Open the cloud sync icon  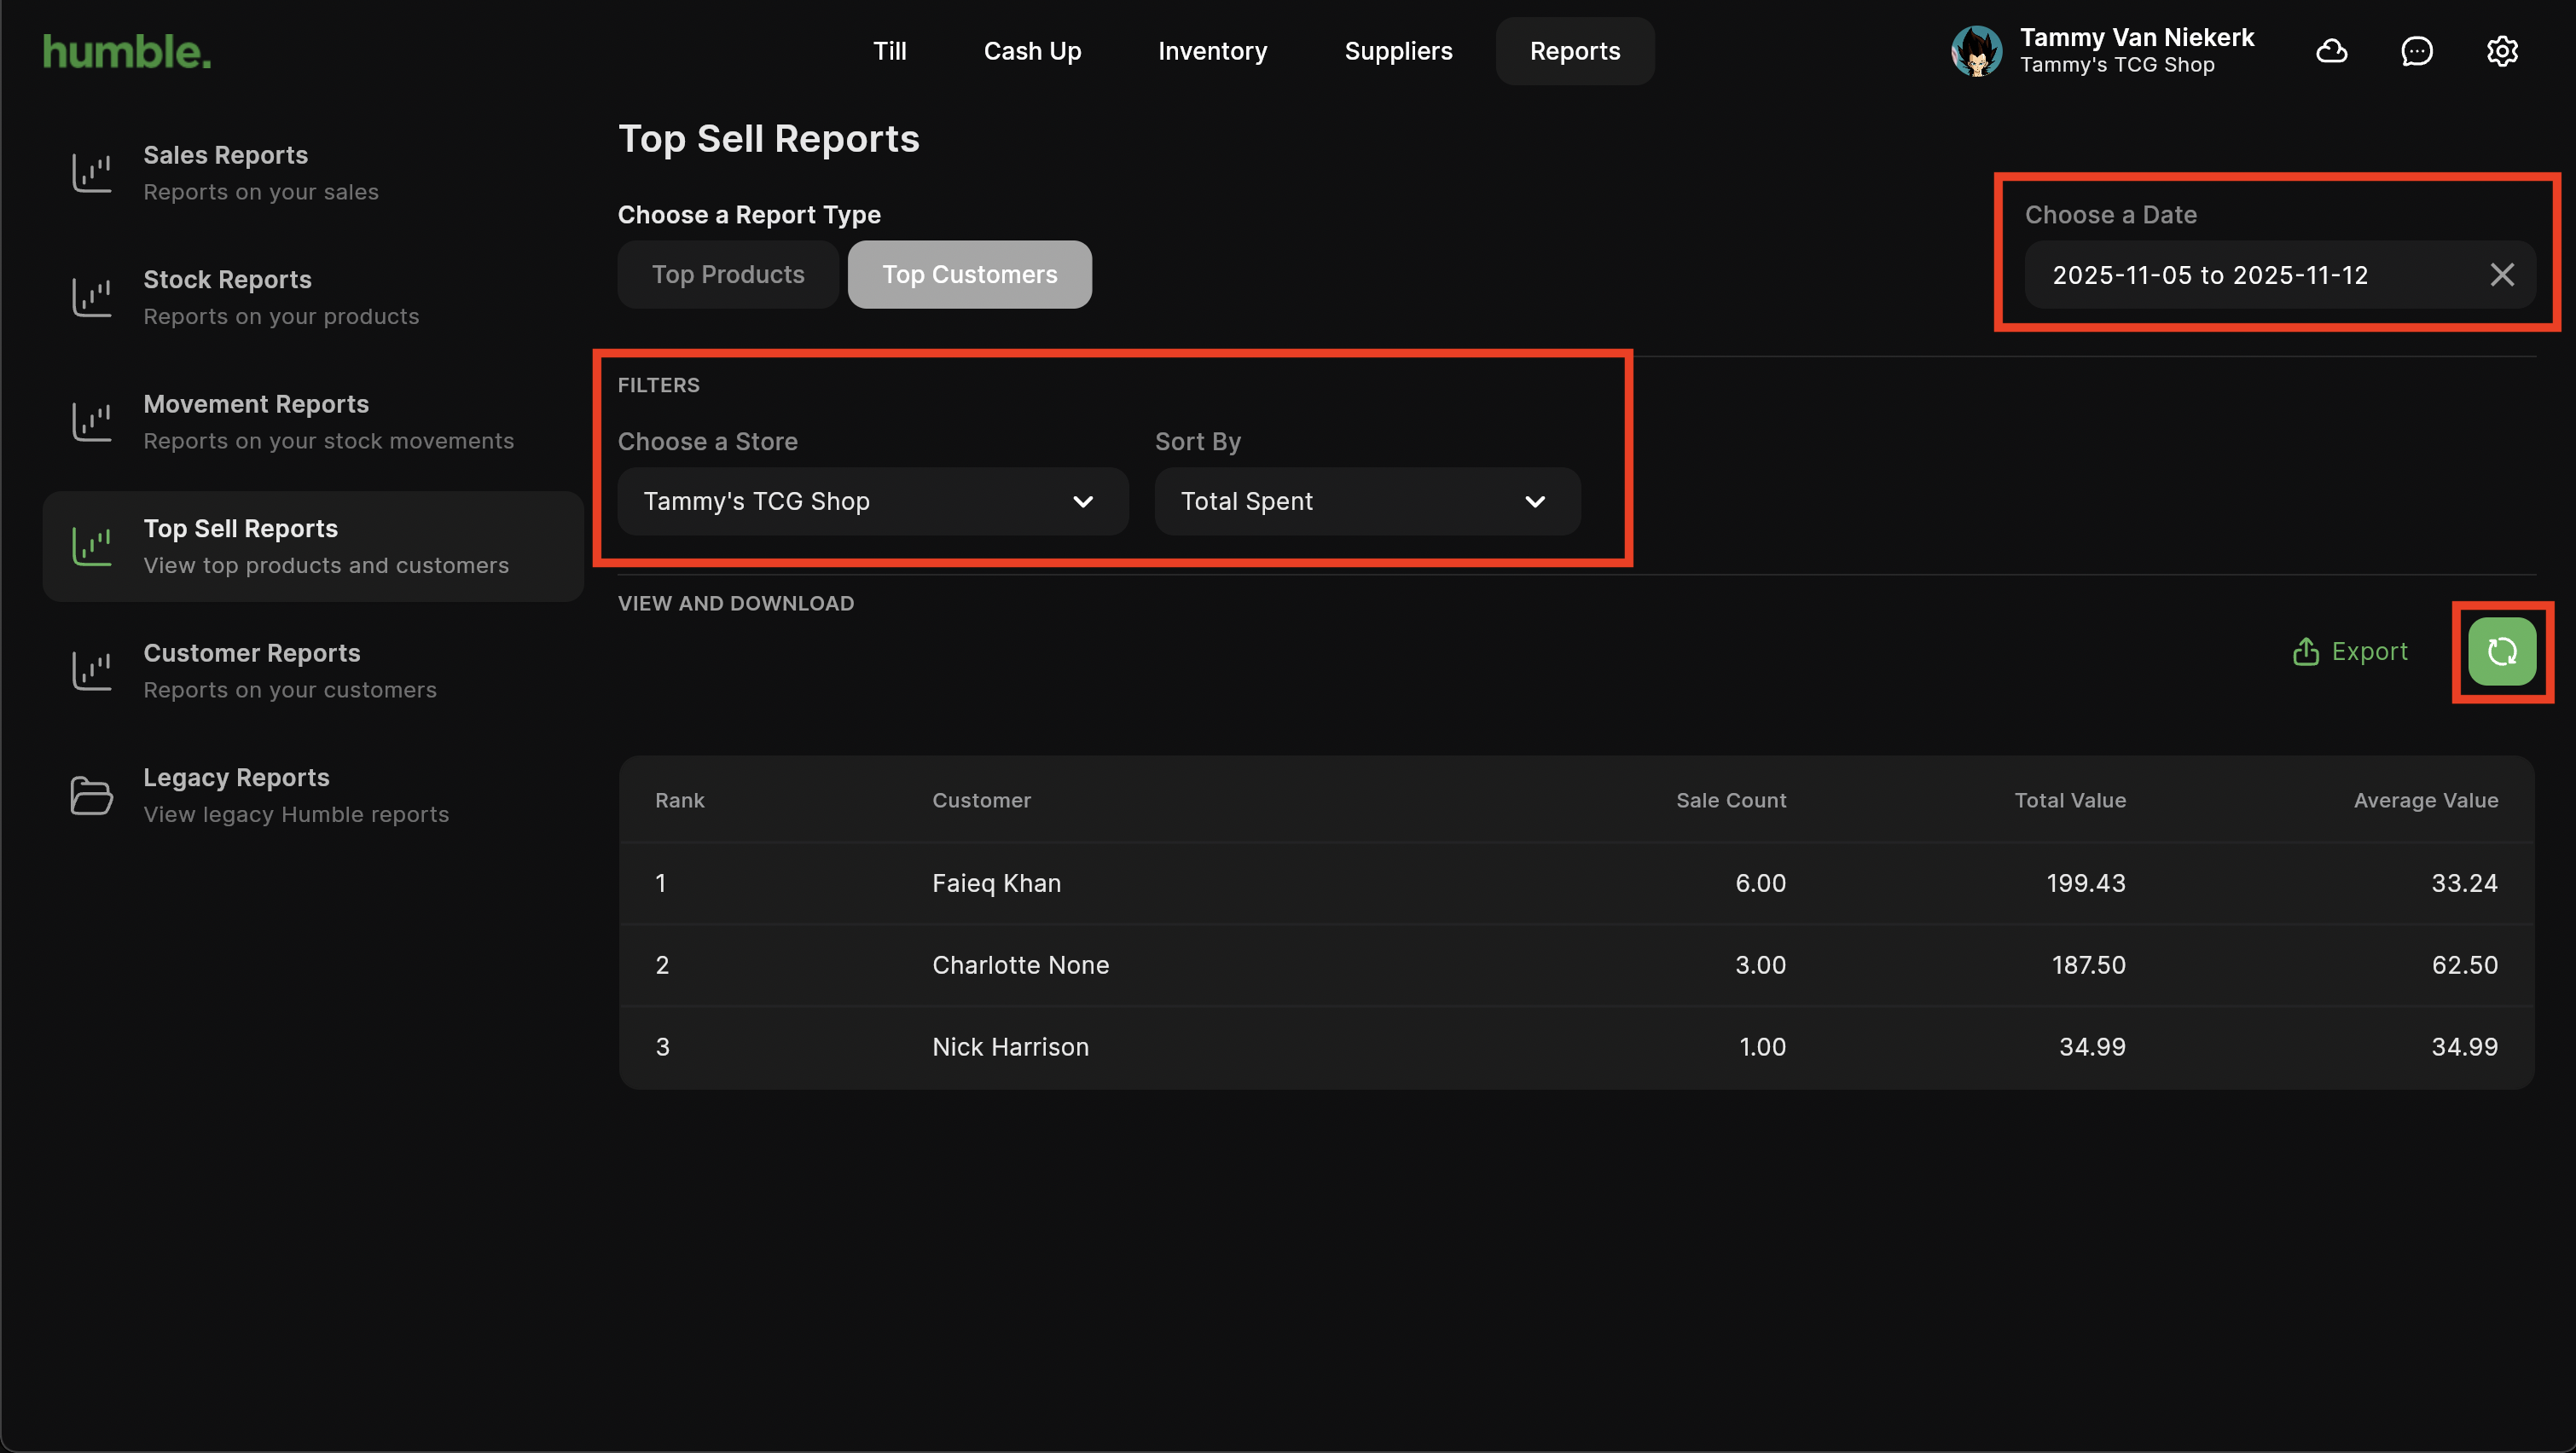click(x=2331, y=51)
